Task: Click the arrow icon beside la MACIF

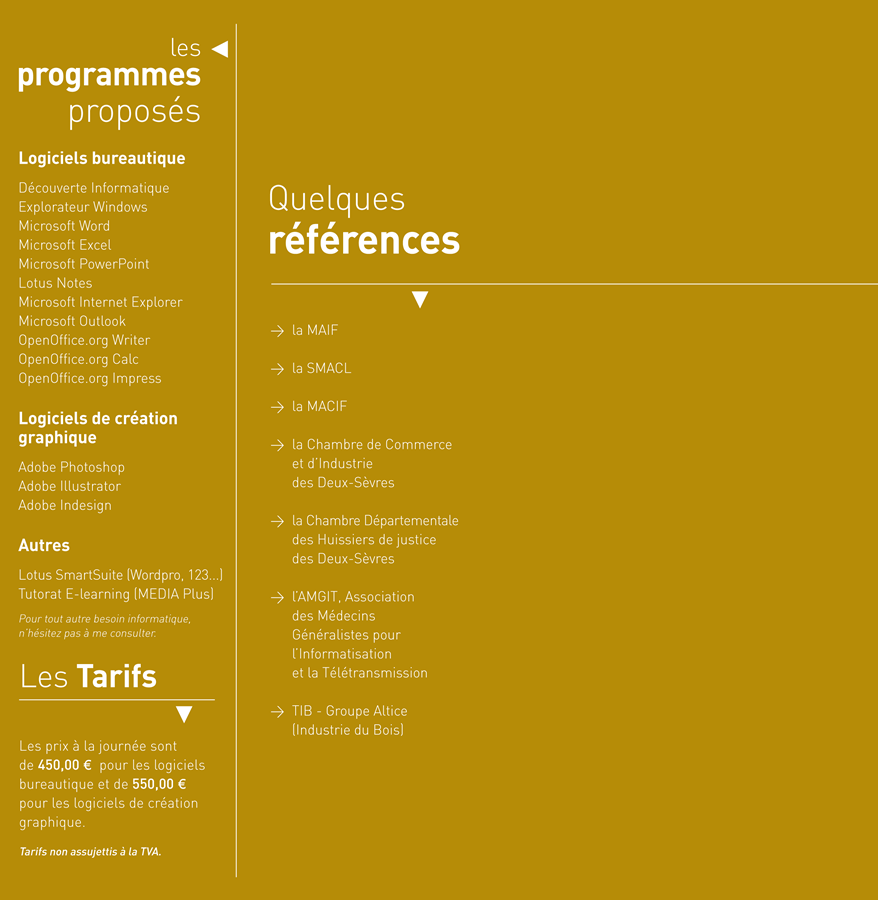Action: click(x=277, y=407)
